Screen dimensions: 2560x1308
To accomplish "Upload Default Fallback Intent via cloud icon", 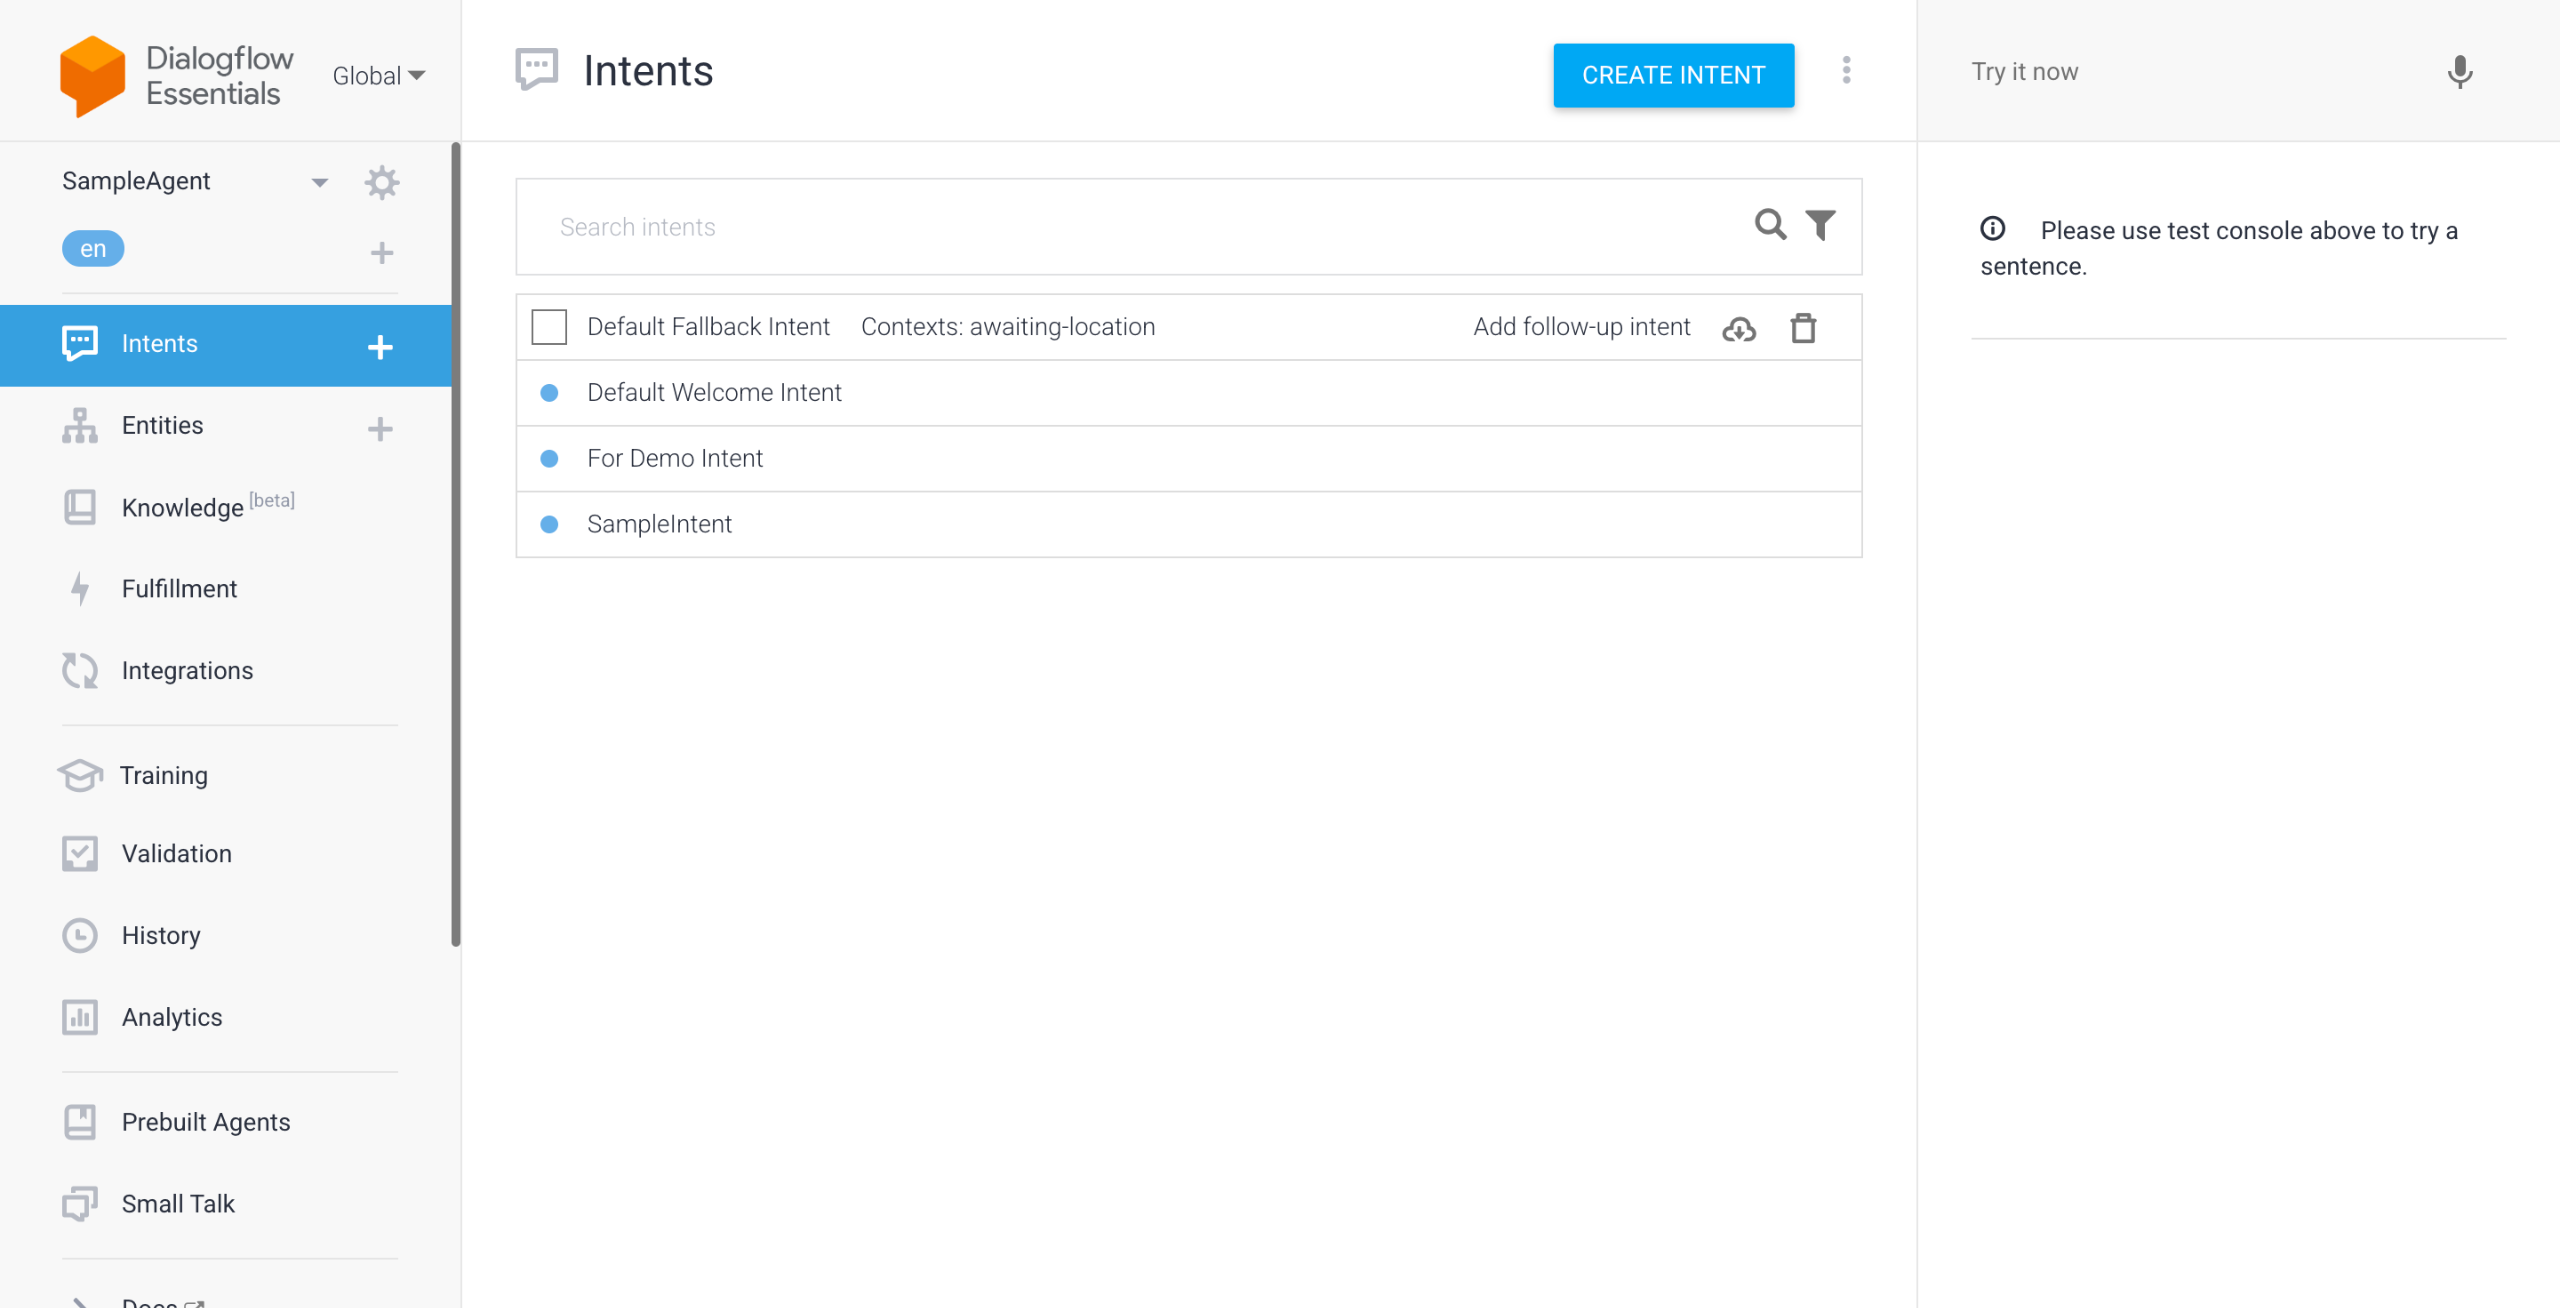I will click(1740, 327).
